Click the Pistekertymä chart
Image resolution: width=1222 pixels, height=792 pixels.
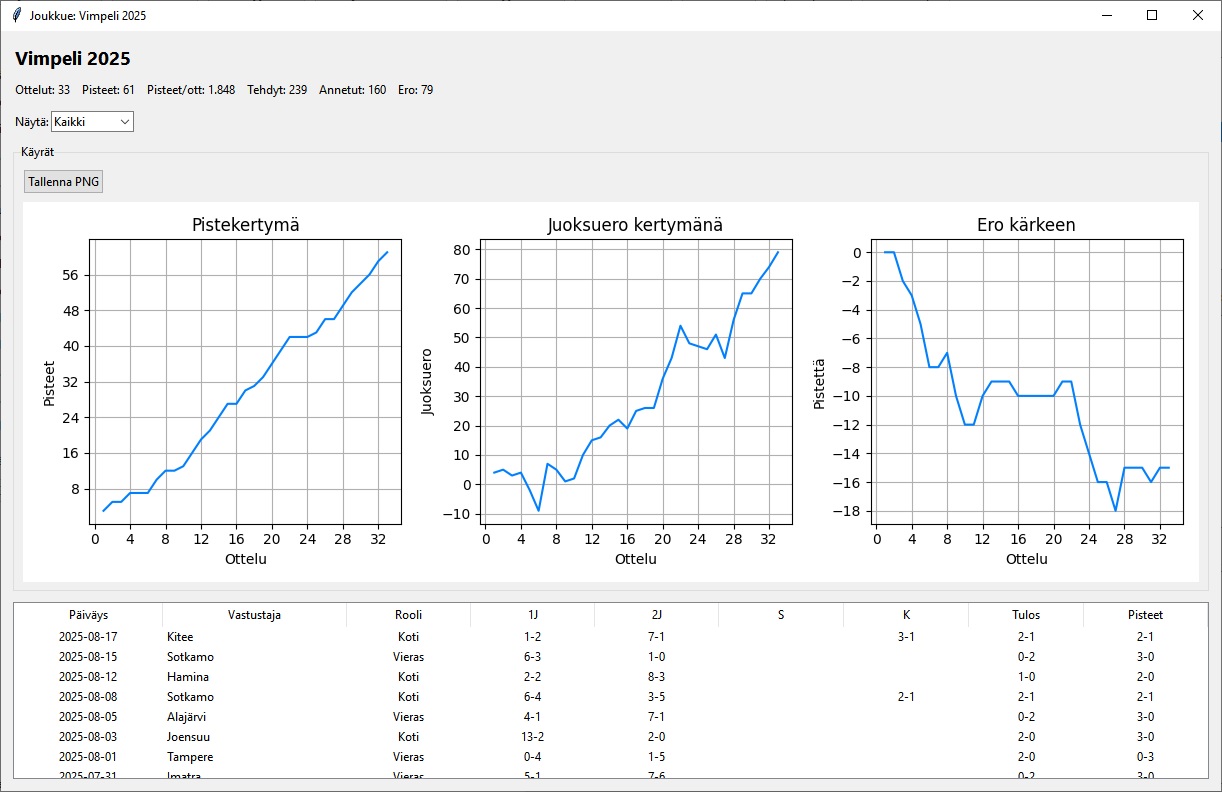click(x=245, y=380)
